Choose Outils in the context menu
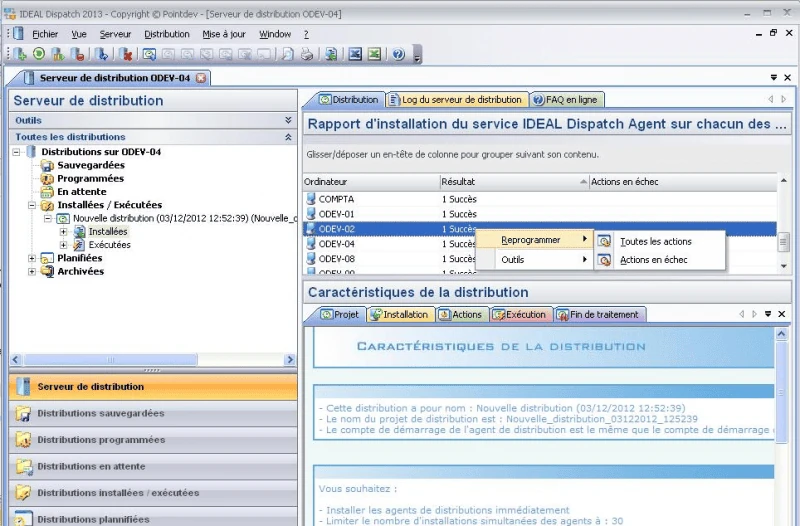 click(x=534, y=260)
